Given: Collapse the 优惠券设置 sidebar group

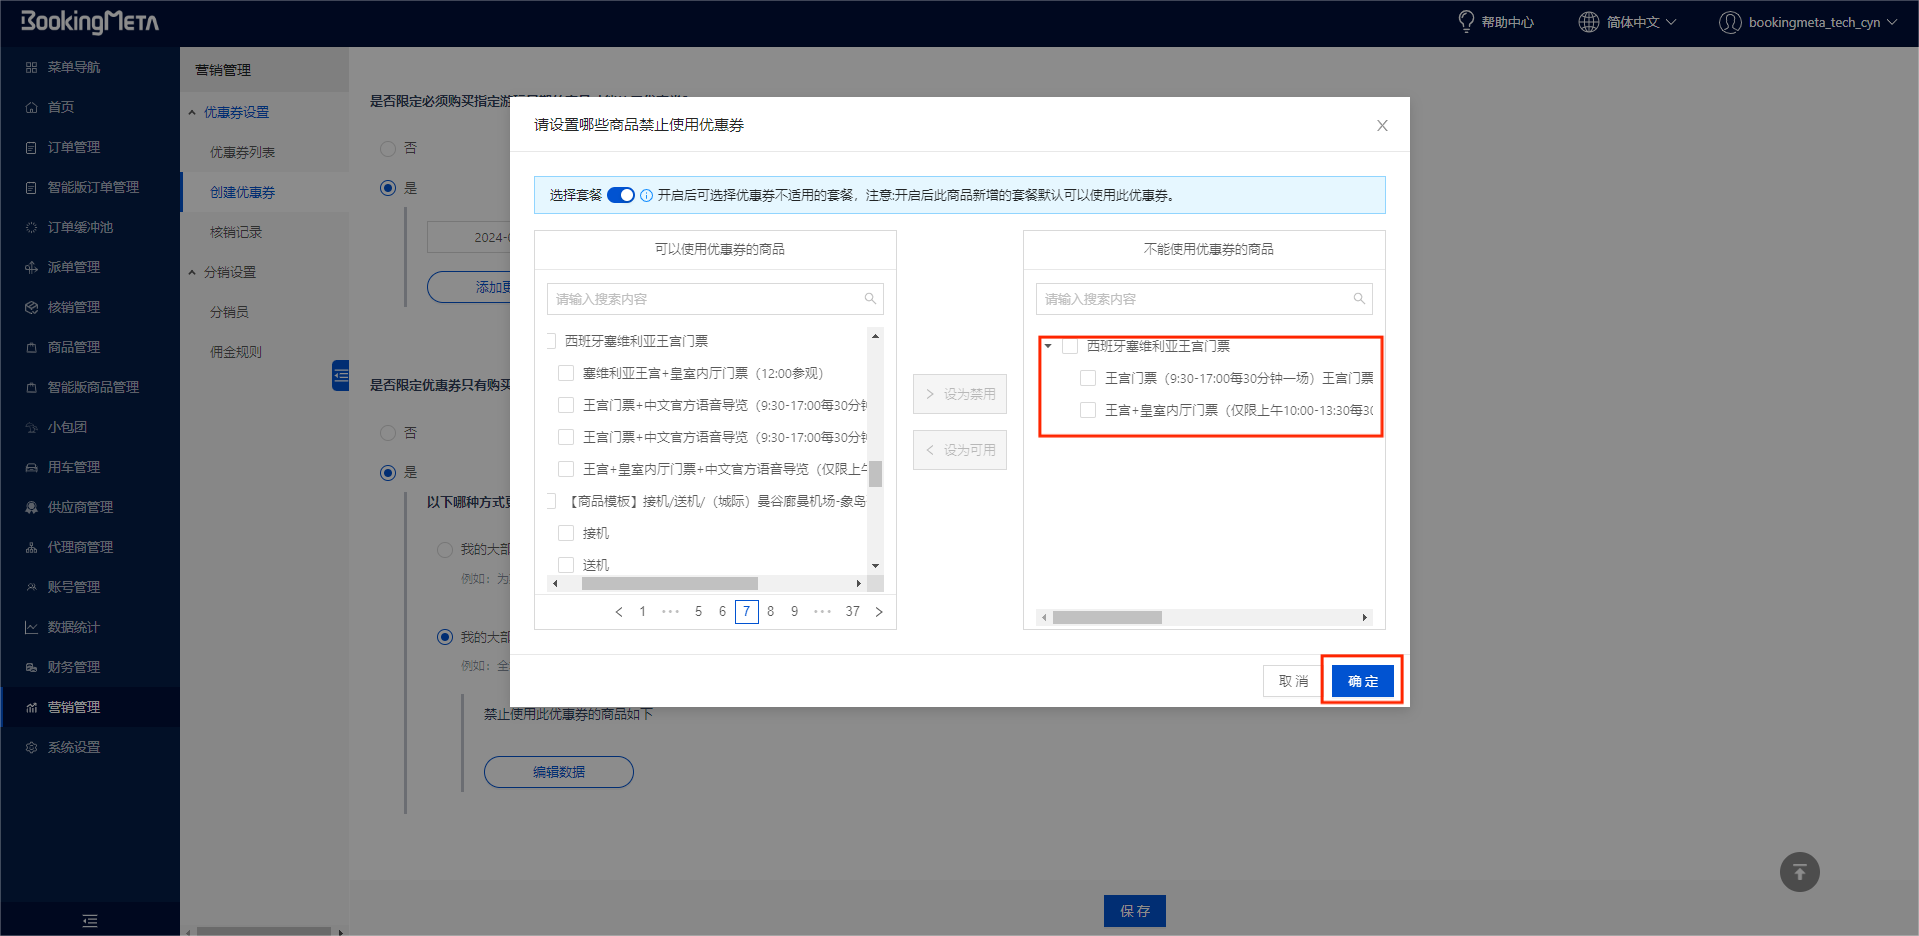Looking at the screenshot, I should 192,112.
